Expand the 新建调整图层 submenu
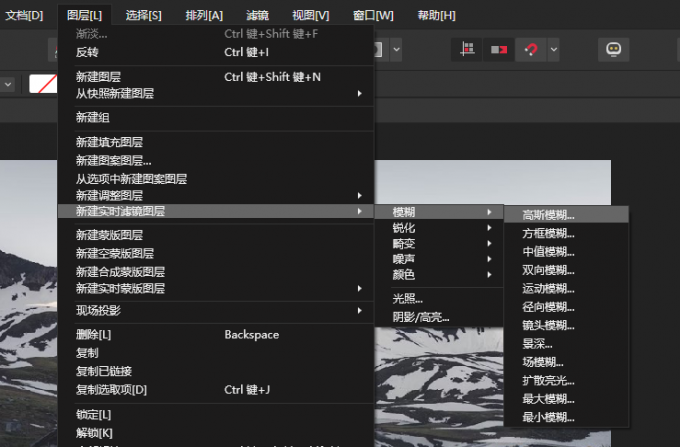The height and width of the screenshot is (447, 680). pyautogui.click(x=216, y=196)
